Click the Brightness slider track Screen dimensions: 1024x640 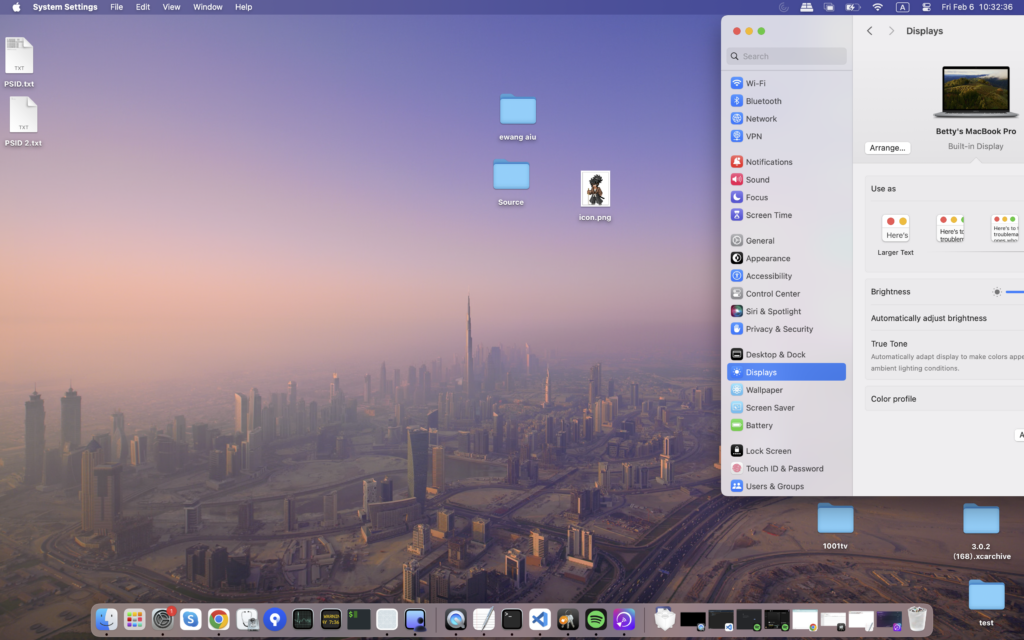(x=1014, y=292)
